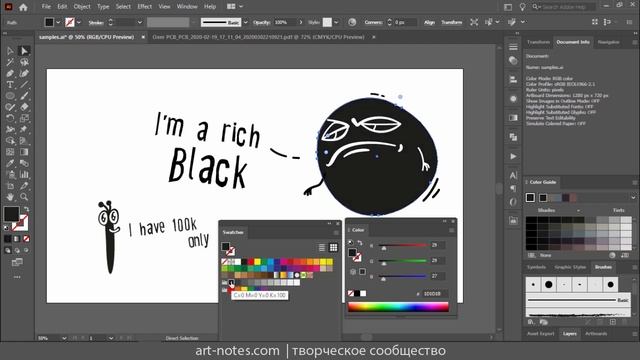Screen dimensions: 640x360
Task: Reset to default fill and stroke
Action: pos(6,228)
